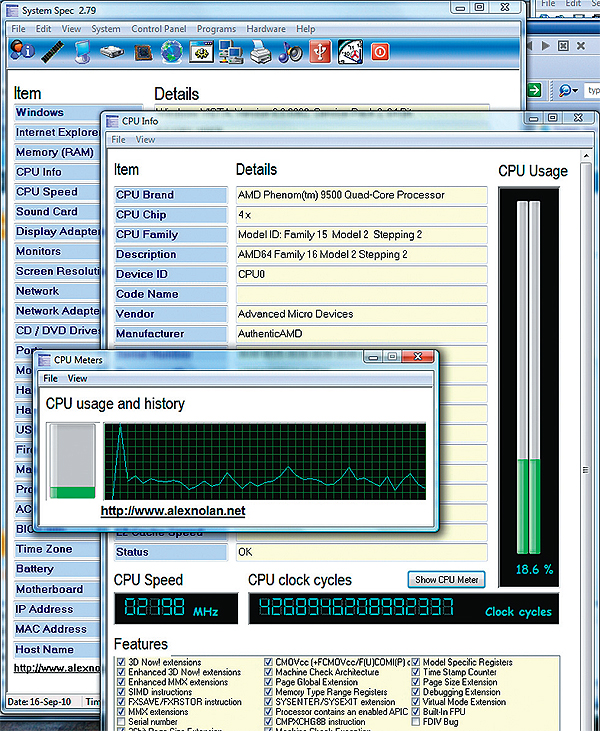Select Motherboard item in System Spec
Screen dimensions: 600x731
click(x=57, y=589)
